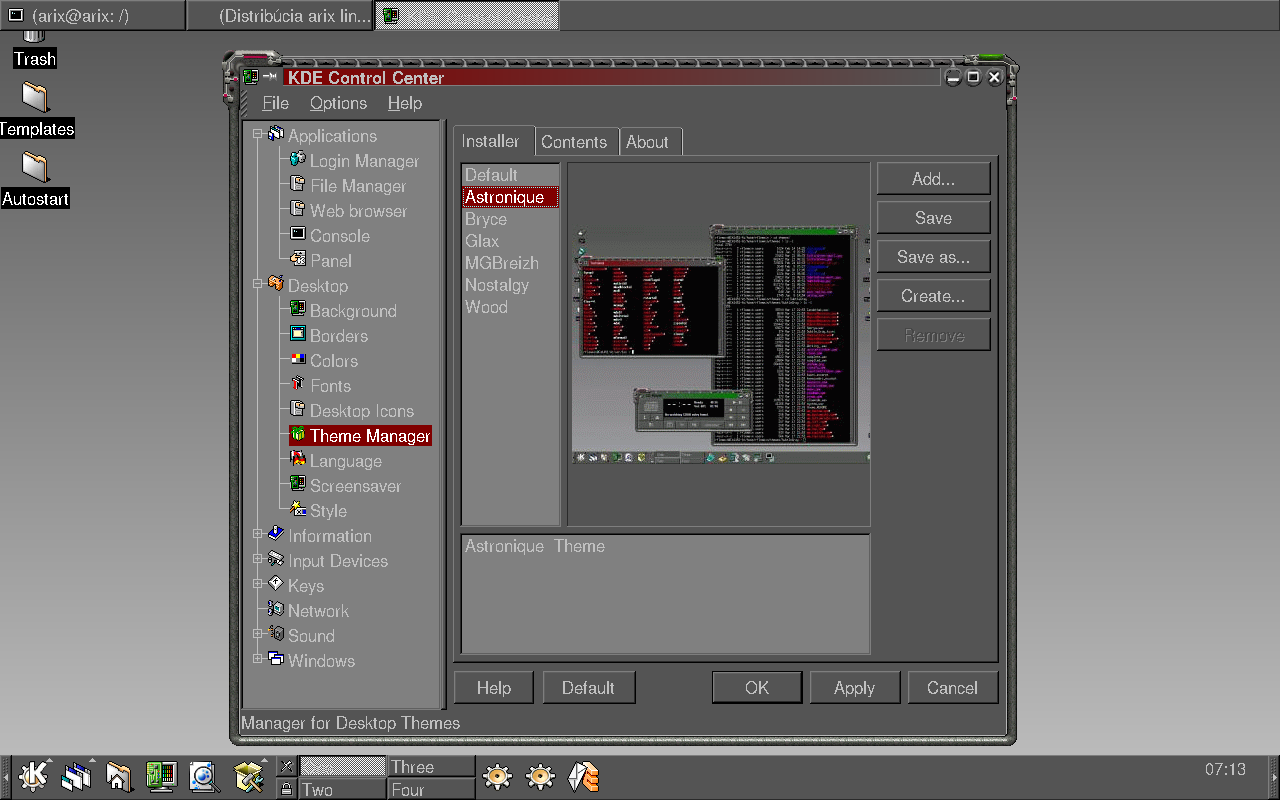Select the Bryce theme
Image resolution: width=1280 pixels, height=800 pixels.
click(509, 219)
